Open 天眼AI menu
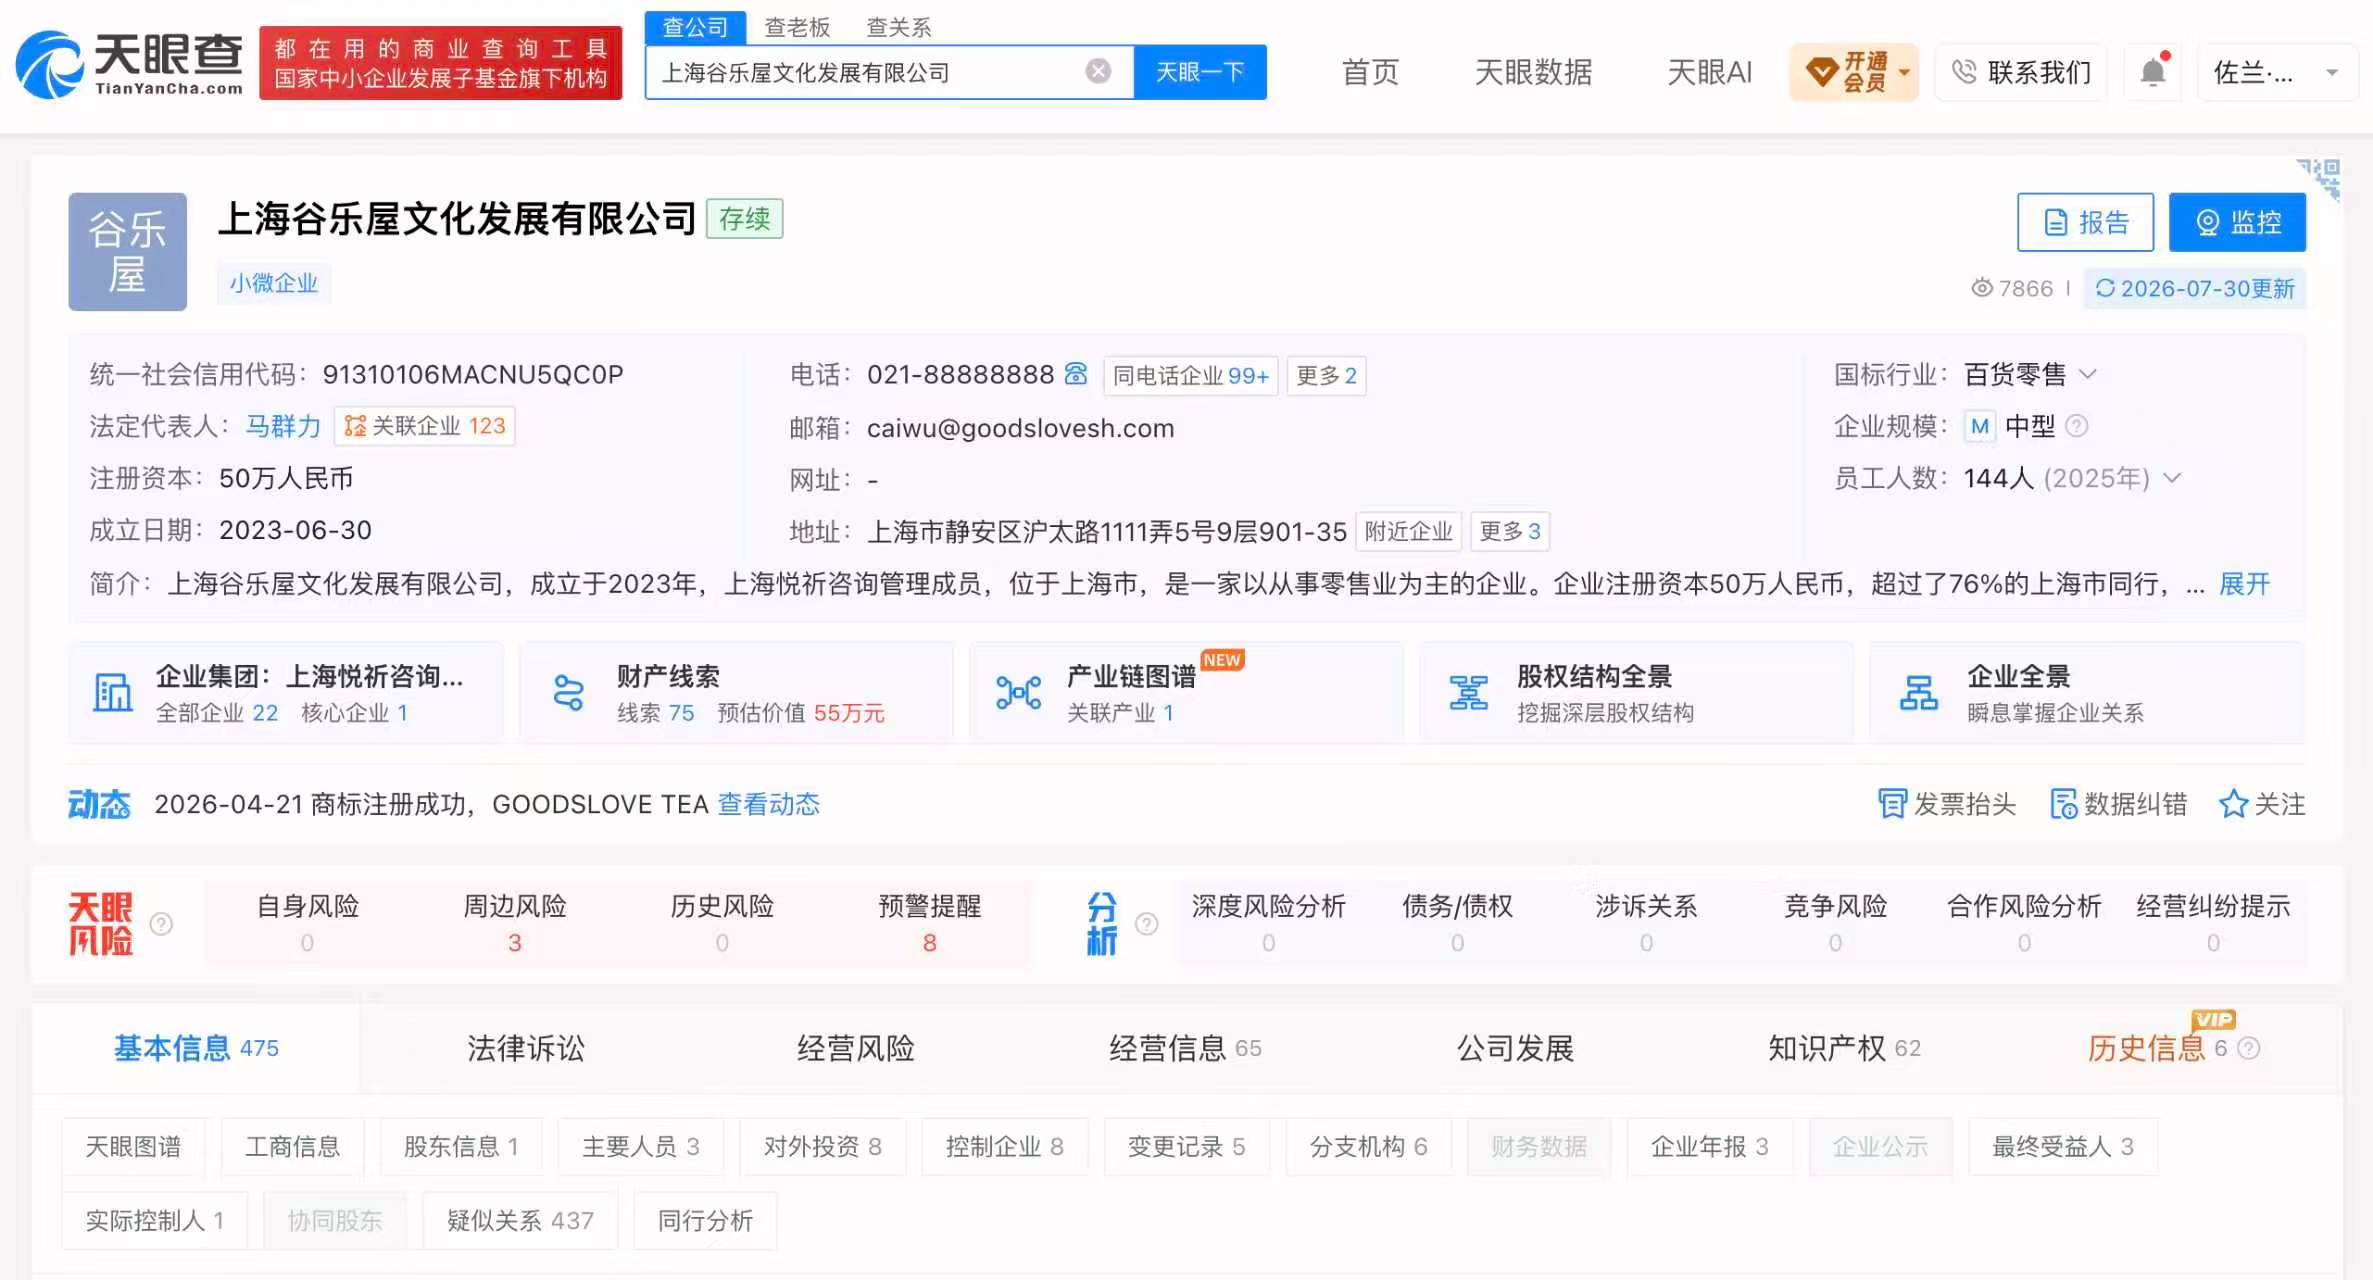 [1709, 72]
